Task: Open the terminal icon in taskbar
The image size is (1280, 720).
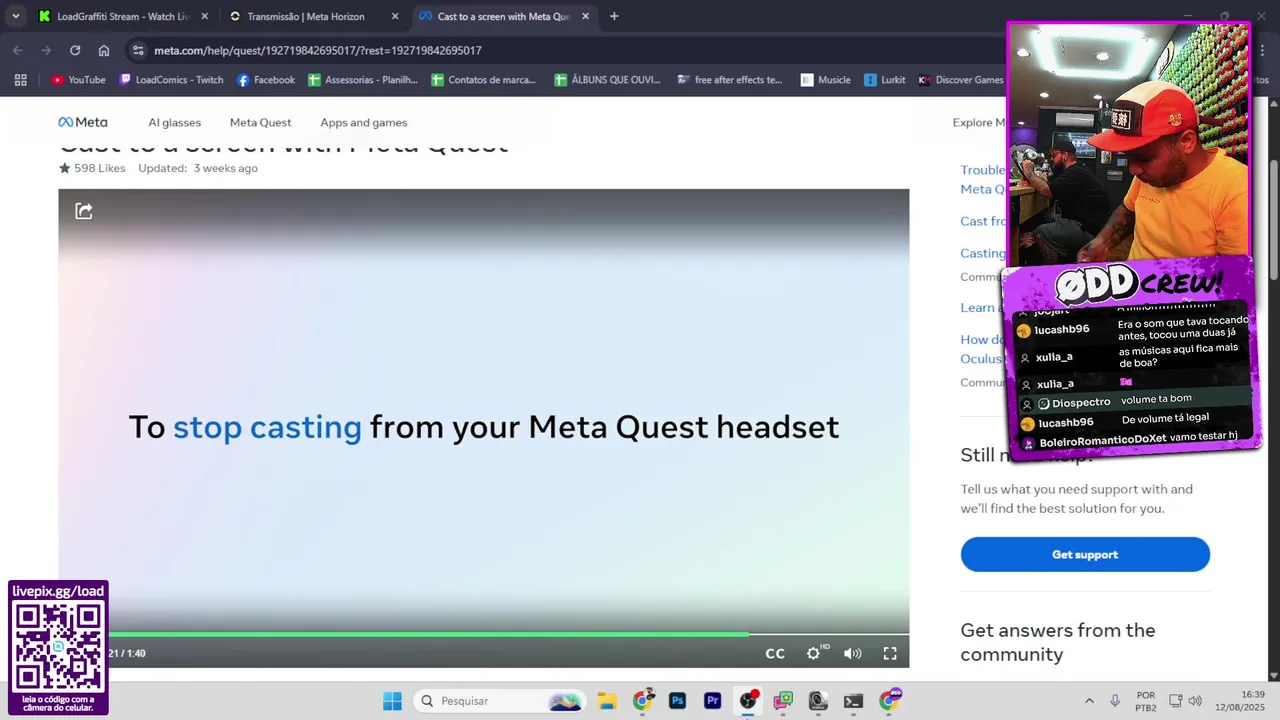Action: pyautogui.click(x=853, y=701)
